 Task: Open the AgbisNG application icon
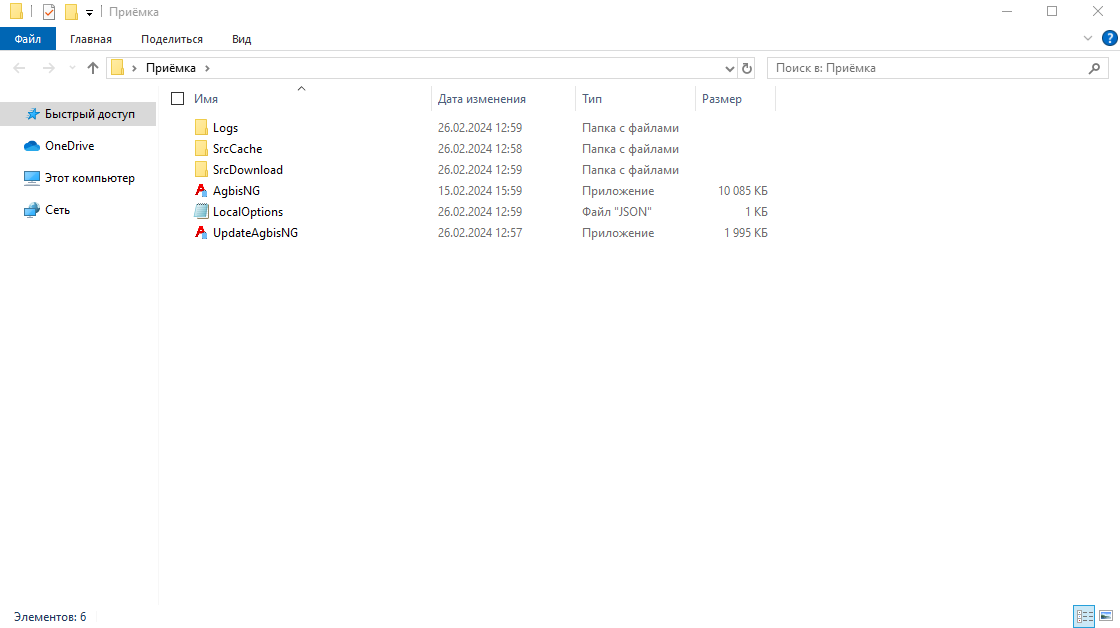coord(201,191)
